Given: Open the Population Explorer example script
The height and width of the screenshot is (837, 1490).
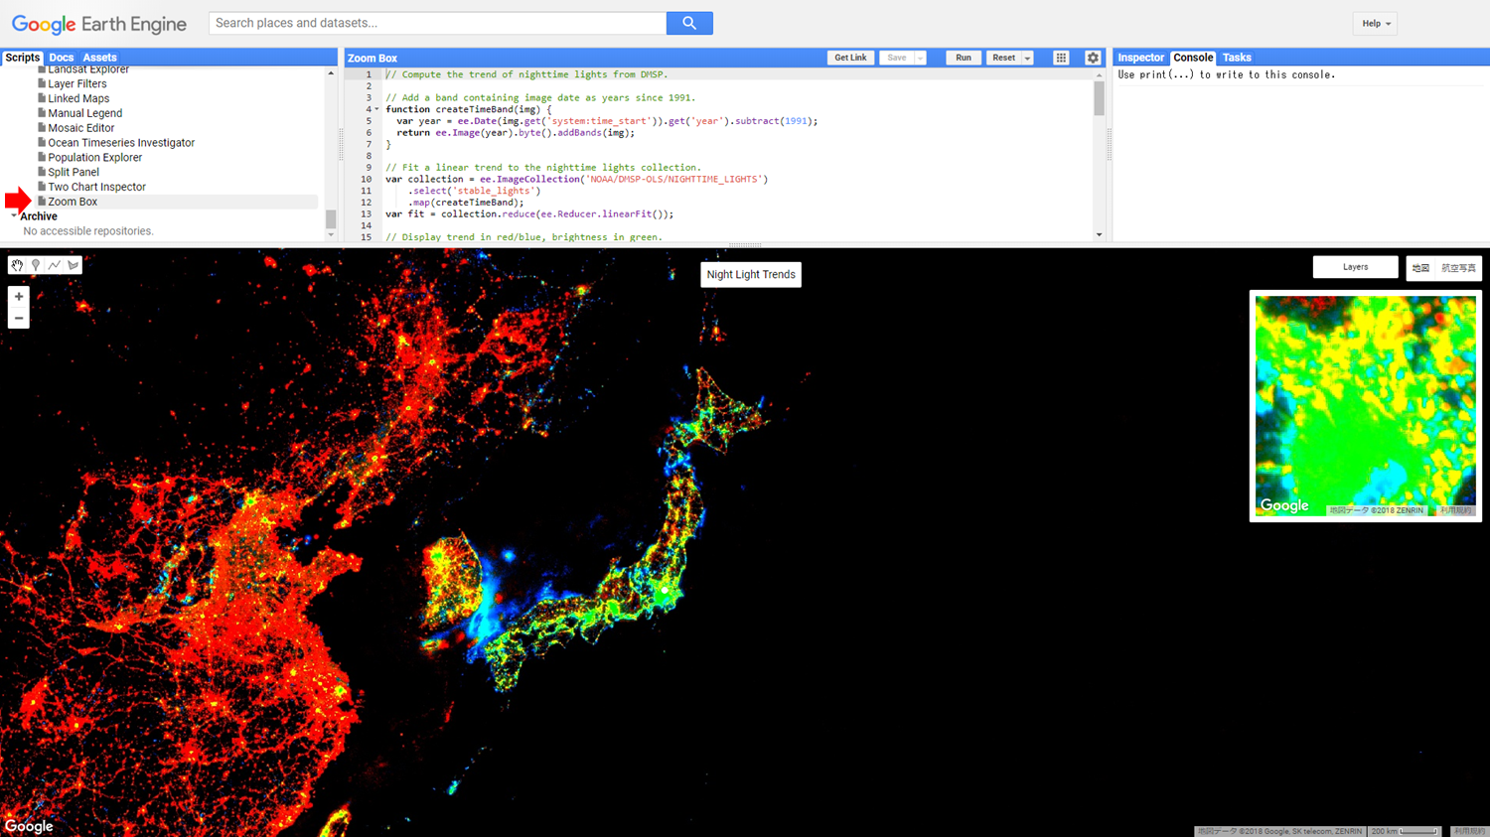Looking at the screenshot, I should click(x=95, y=158).
